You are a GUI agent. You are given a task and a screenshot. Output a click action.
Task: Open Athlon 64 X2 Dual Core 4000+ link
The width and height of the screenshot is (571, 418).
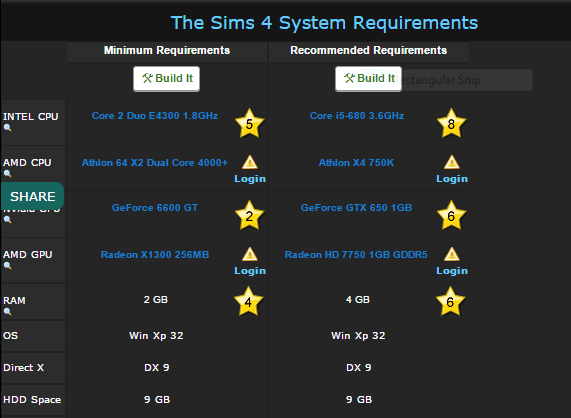click(x=155, y=162)
